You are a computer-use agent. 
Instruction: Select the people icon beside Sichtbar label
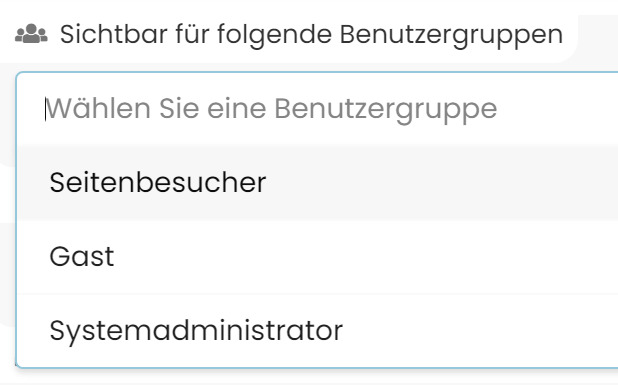pos(31,34)
